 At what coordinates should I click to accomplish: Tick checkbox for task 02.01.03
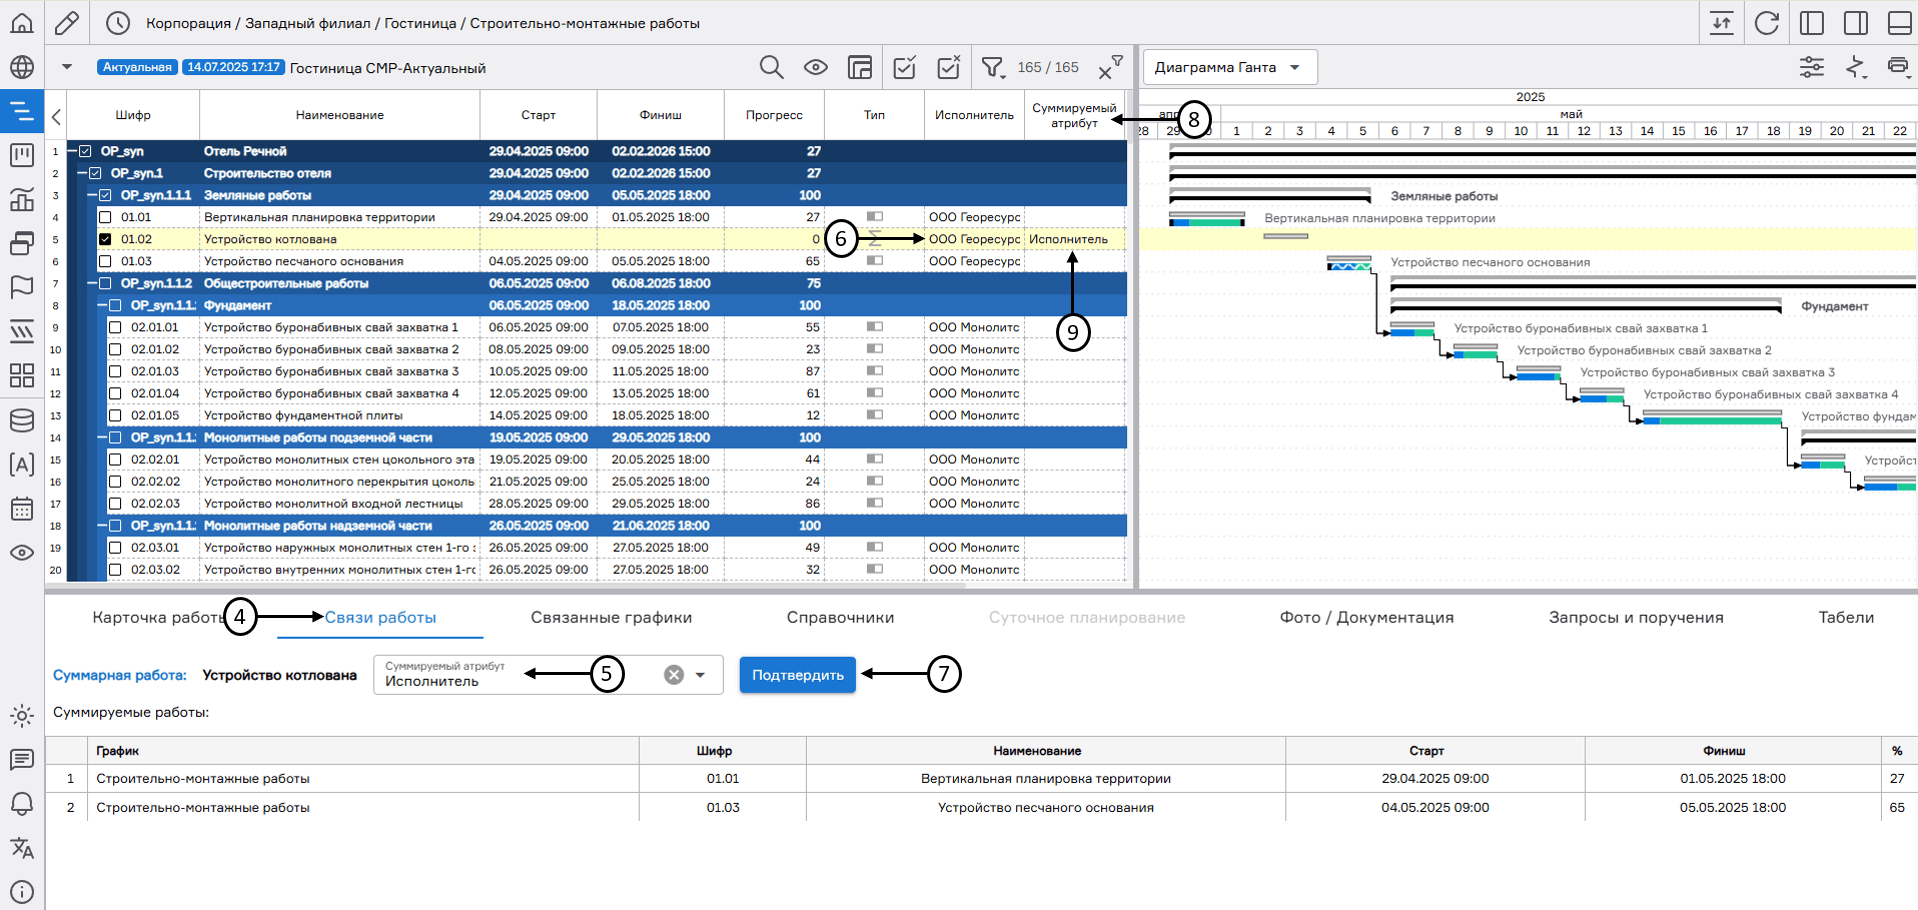[x=115, y=371]
